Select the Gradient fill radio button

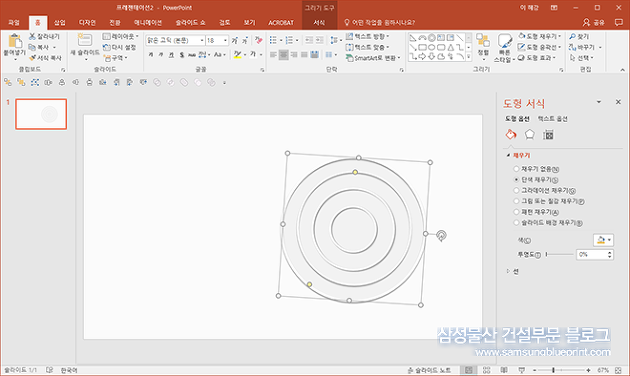[516, 190]
